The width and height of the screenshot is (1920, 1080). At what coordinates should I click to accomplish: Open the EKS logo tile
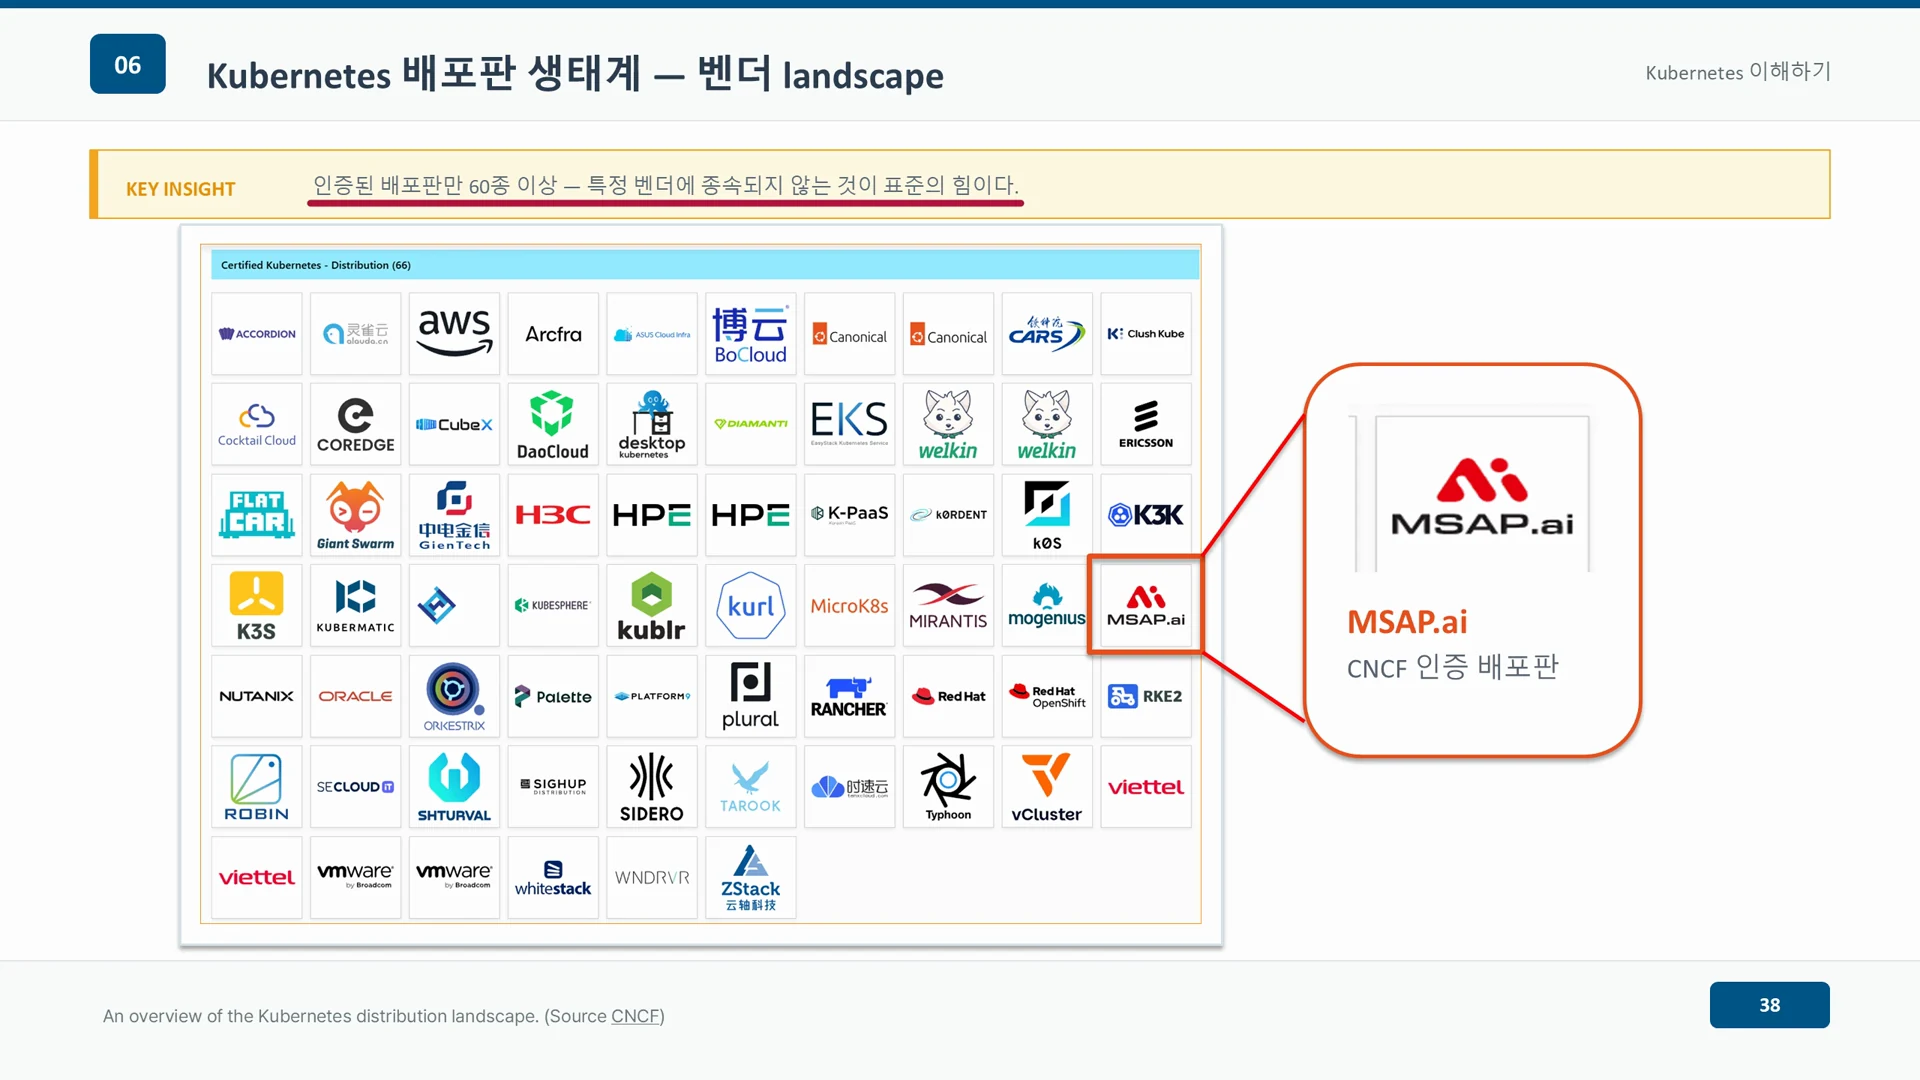tap(849, 424)
